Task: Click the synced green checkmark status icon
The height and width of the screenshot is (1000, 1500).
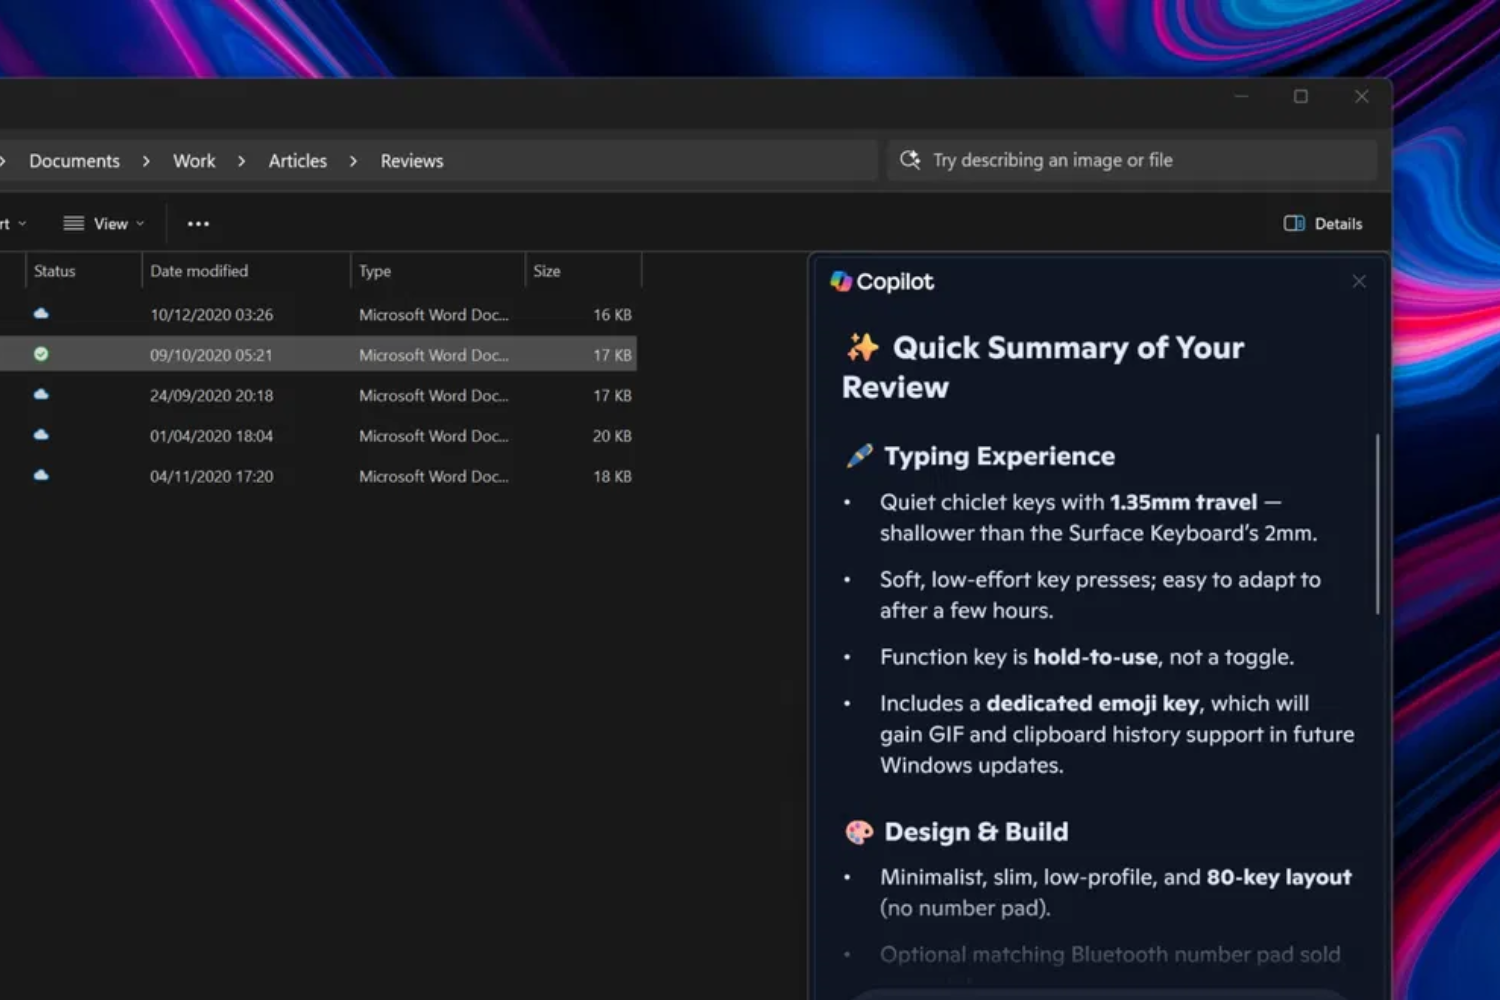Action: coord(41,354)
